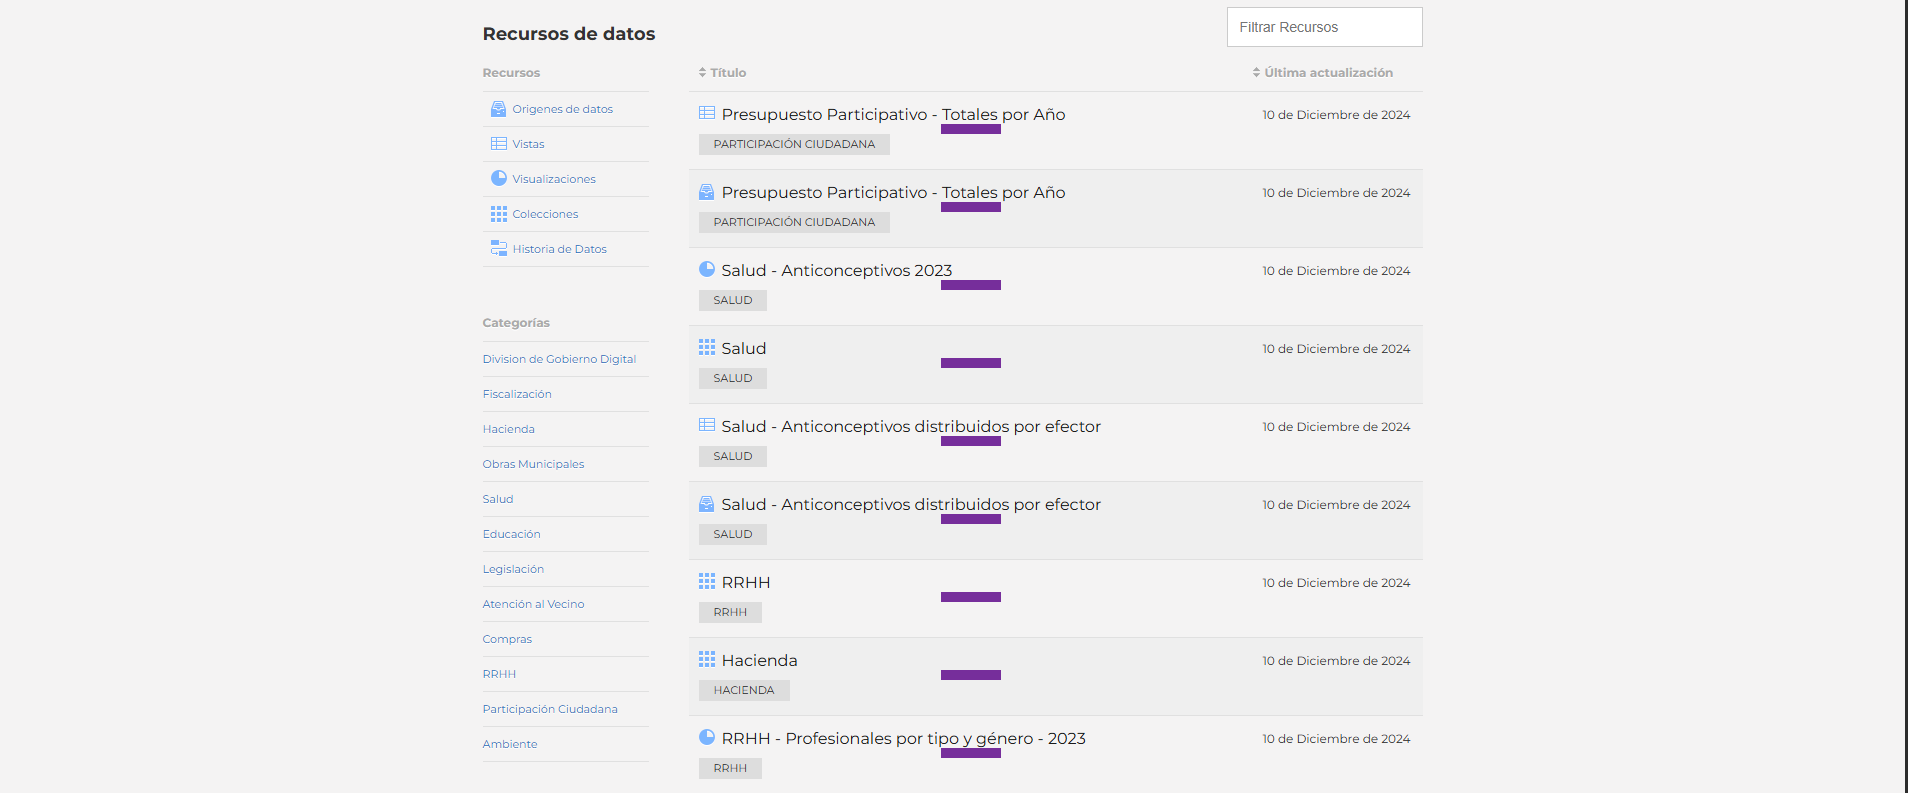1908x793 pixels.
Task: Click data-source icon beside second Presupuesto Participativo row
Action: (x=707, y=191)
